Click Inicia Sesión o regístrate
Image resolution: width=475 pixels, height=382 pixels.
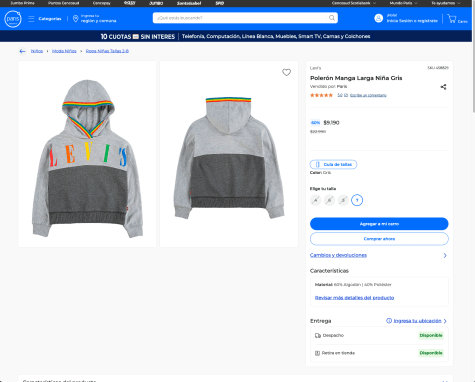pyautogui.click(x=412, y=21)
